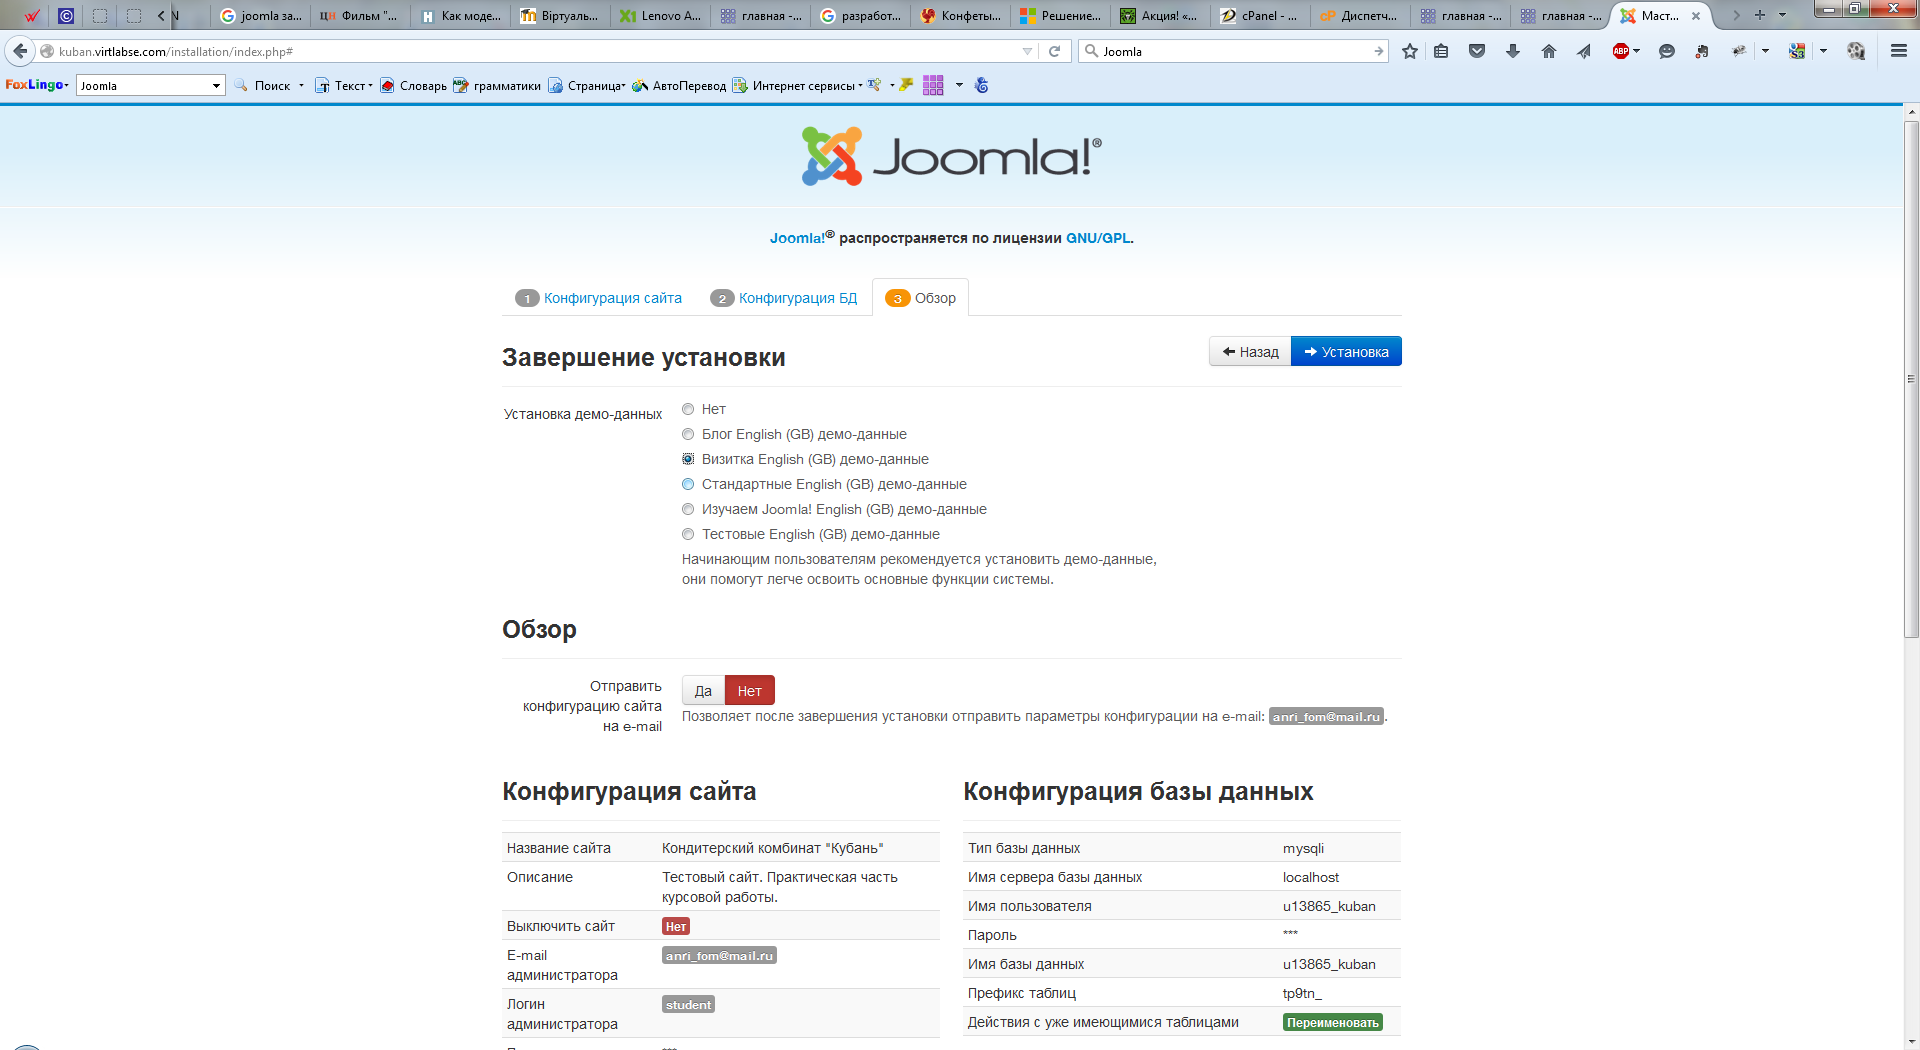Click the bookmark star icon
The width and height of the screenshot is (1920, 1050).
coord(1410,51)
